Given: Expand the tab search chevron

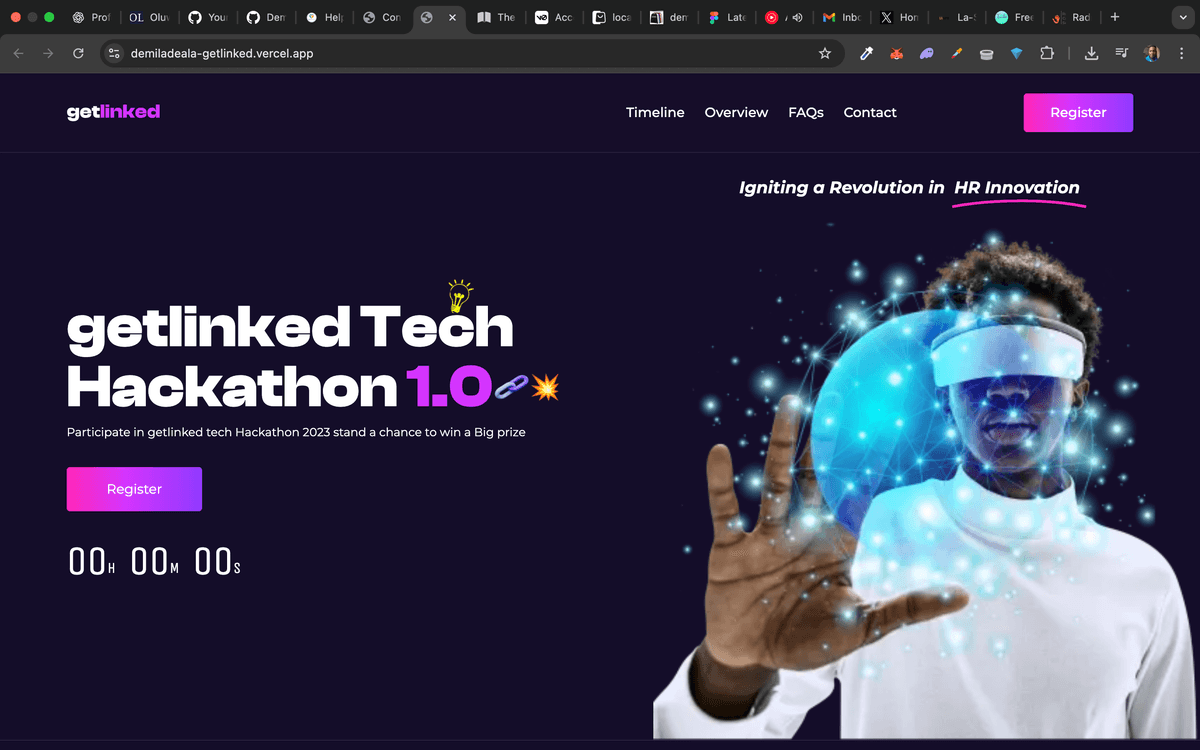Looking at the screenshot, I should (x=1183, y=17).
